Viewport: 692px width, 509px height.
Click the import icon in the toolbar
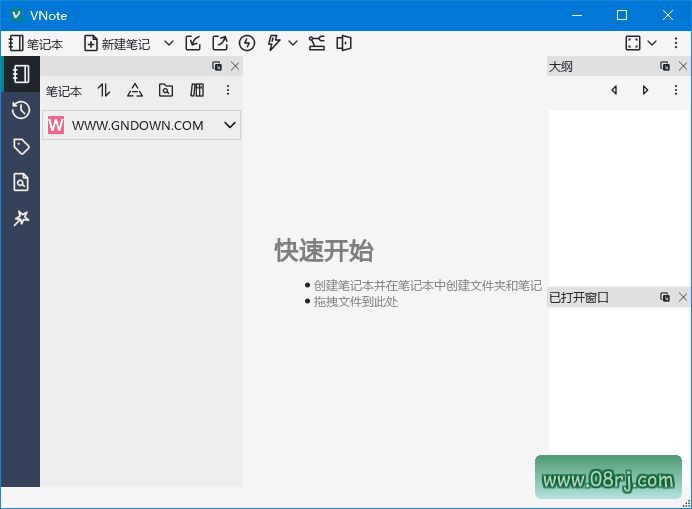[193, 43]
